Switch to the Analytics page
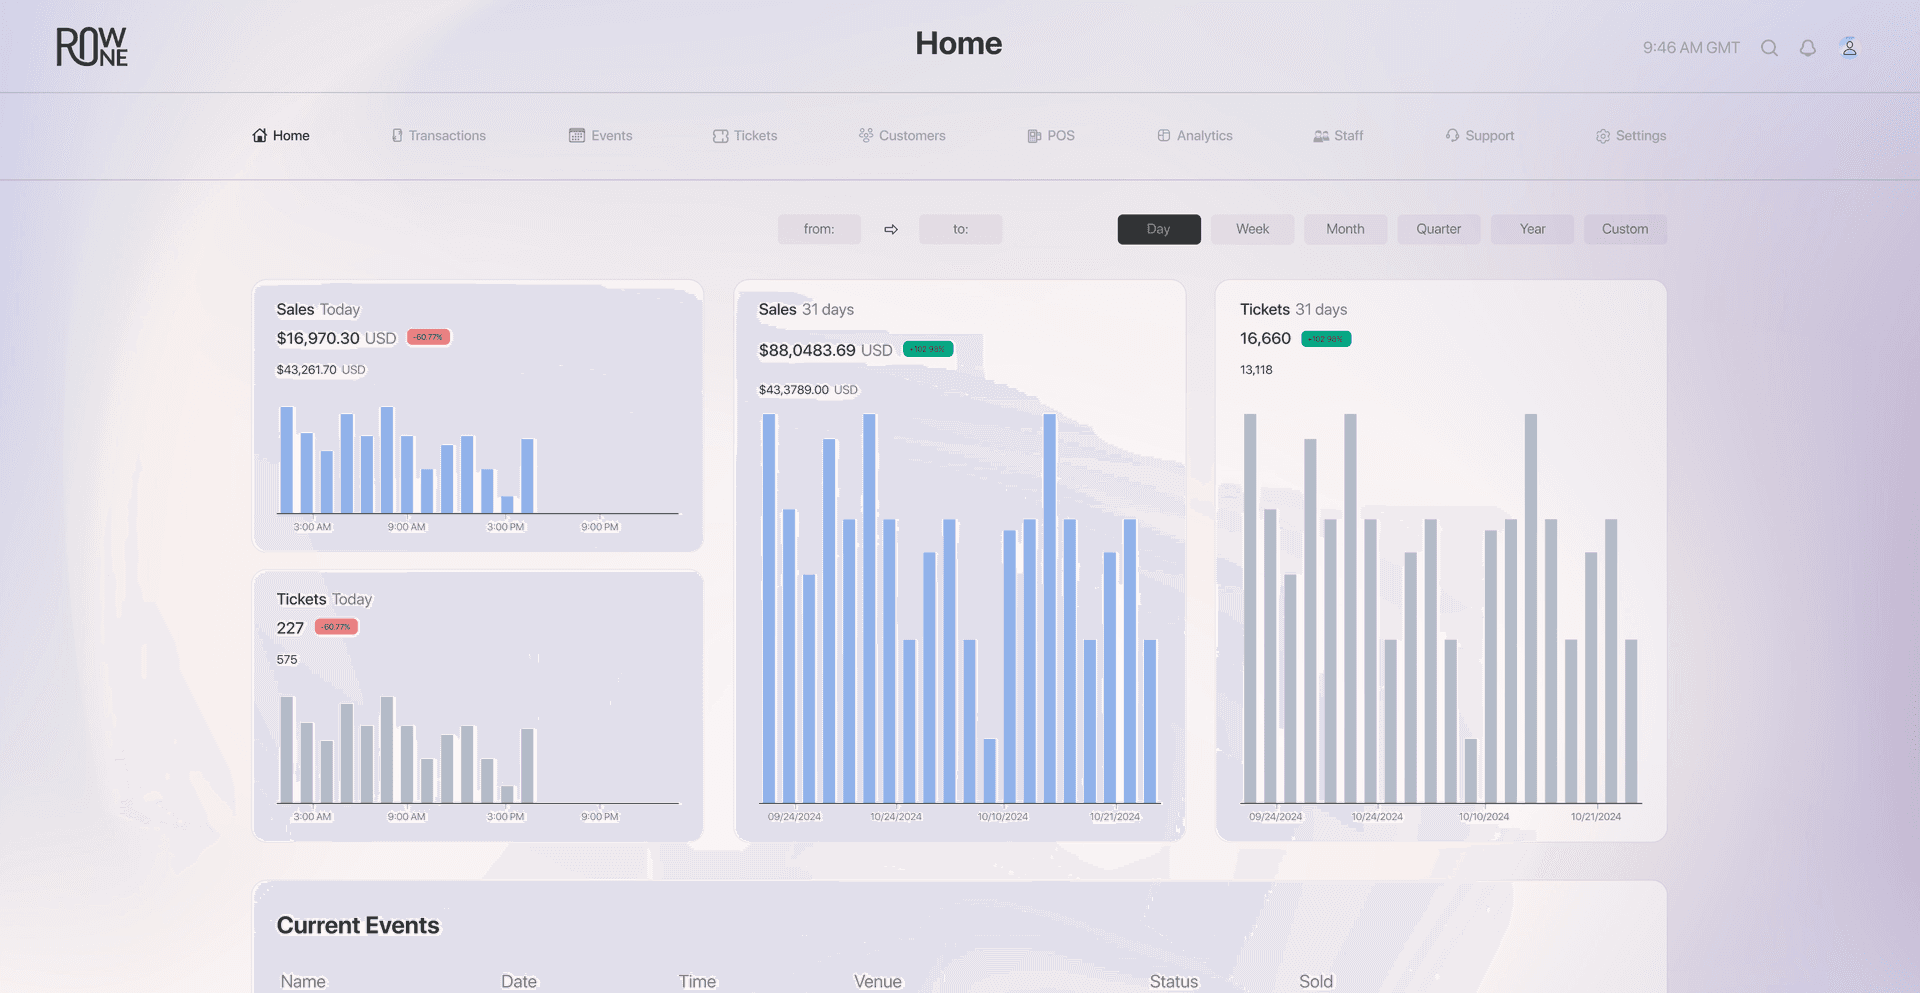This screenshot has width=1920, height=993. tap(1194, 136)
